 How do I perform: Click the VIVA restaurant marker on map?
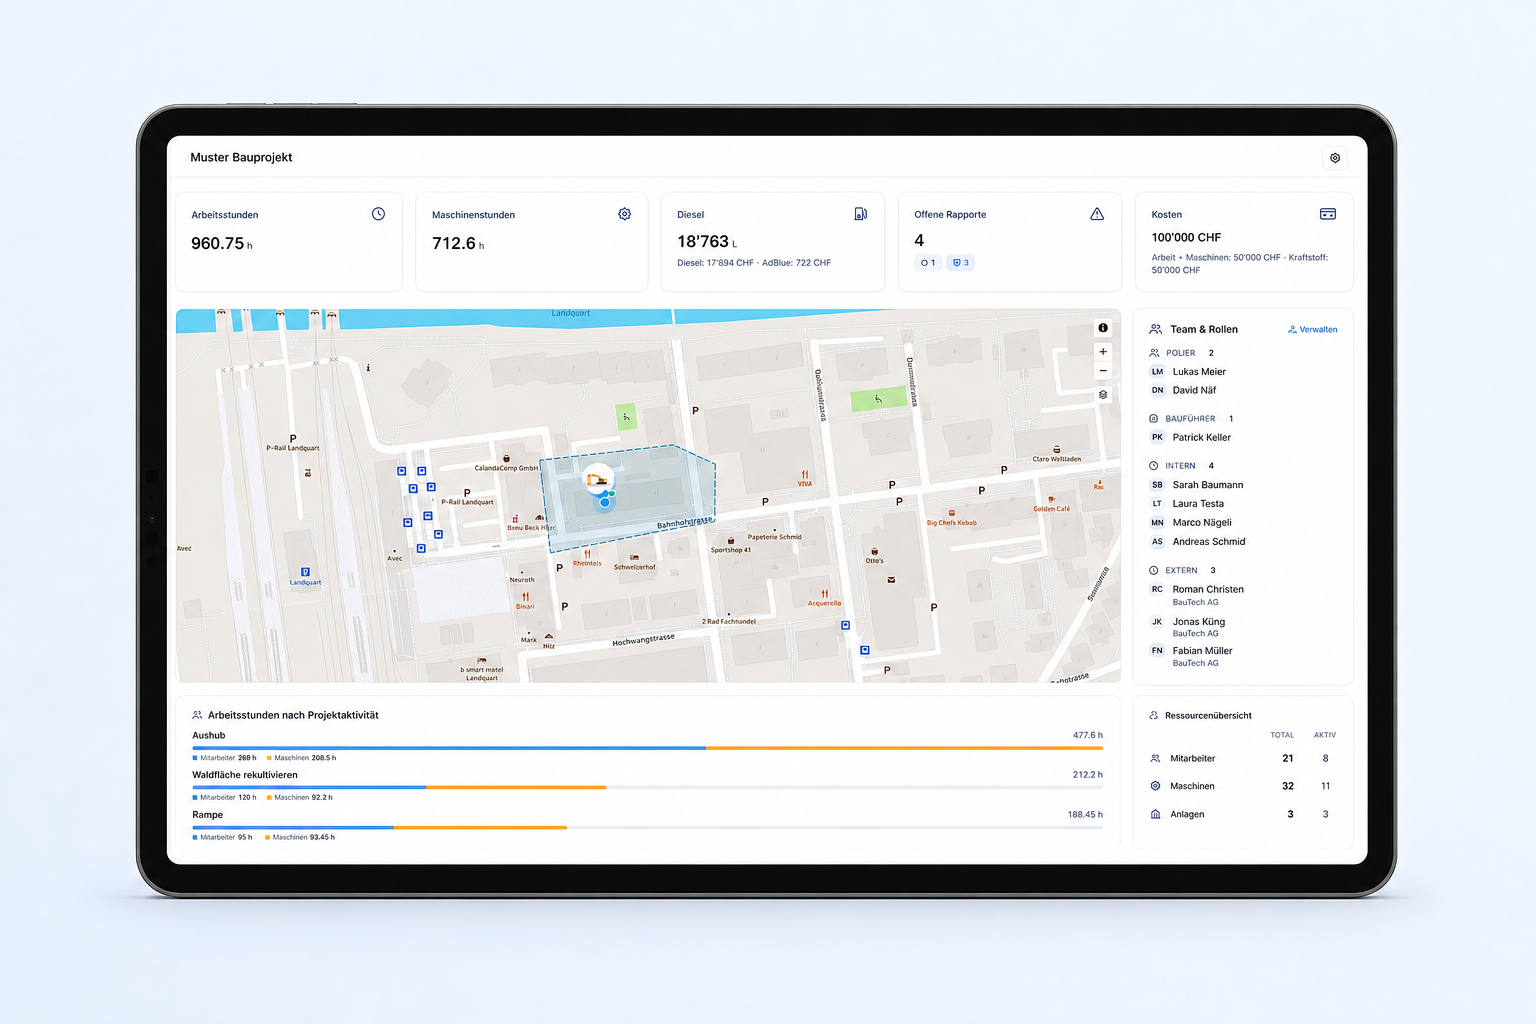(x=805, y=475)
